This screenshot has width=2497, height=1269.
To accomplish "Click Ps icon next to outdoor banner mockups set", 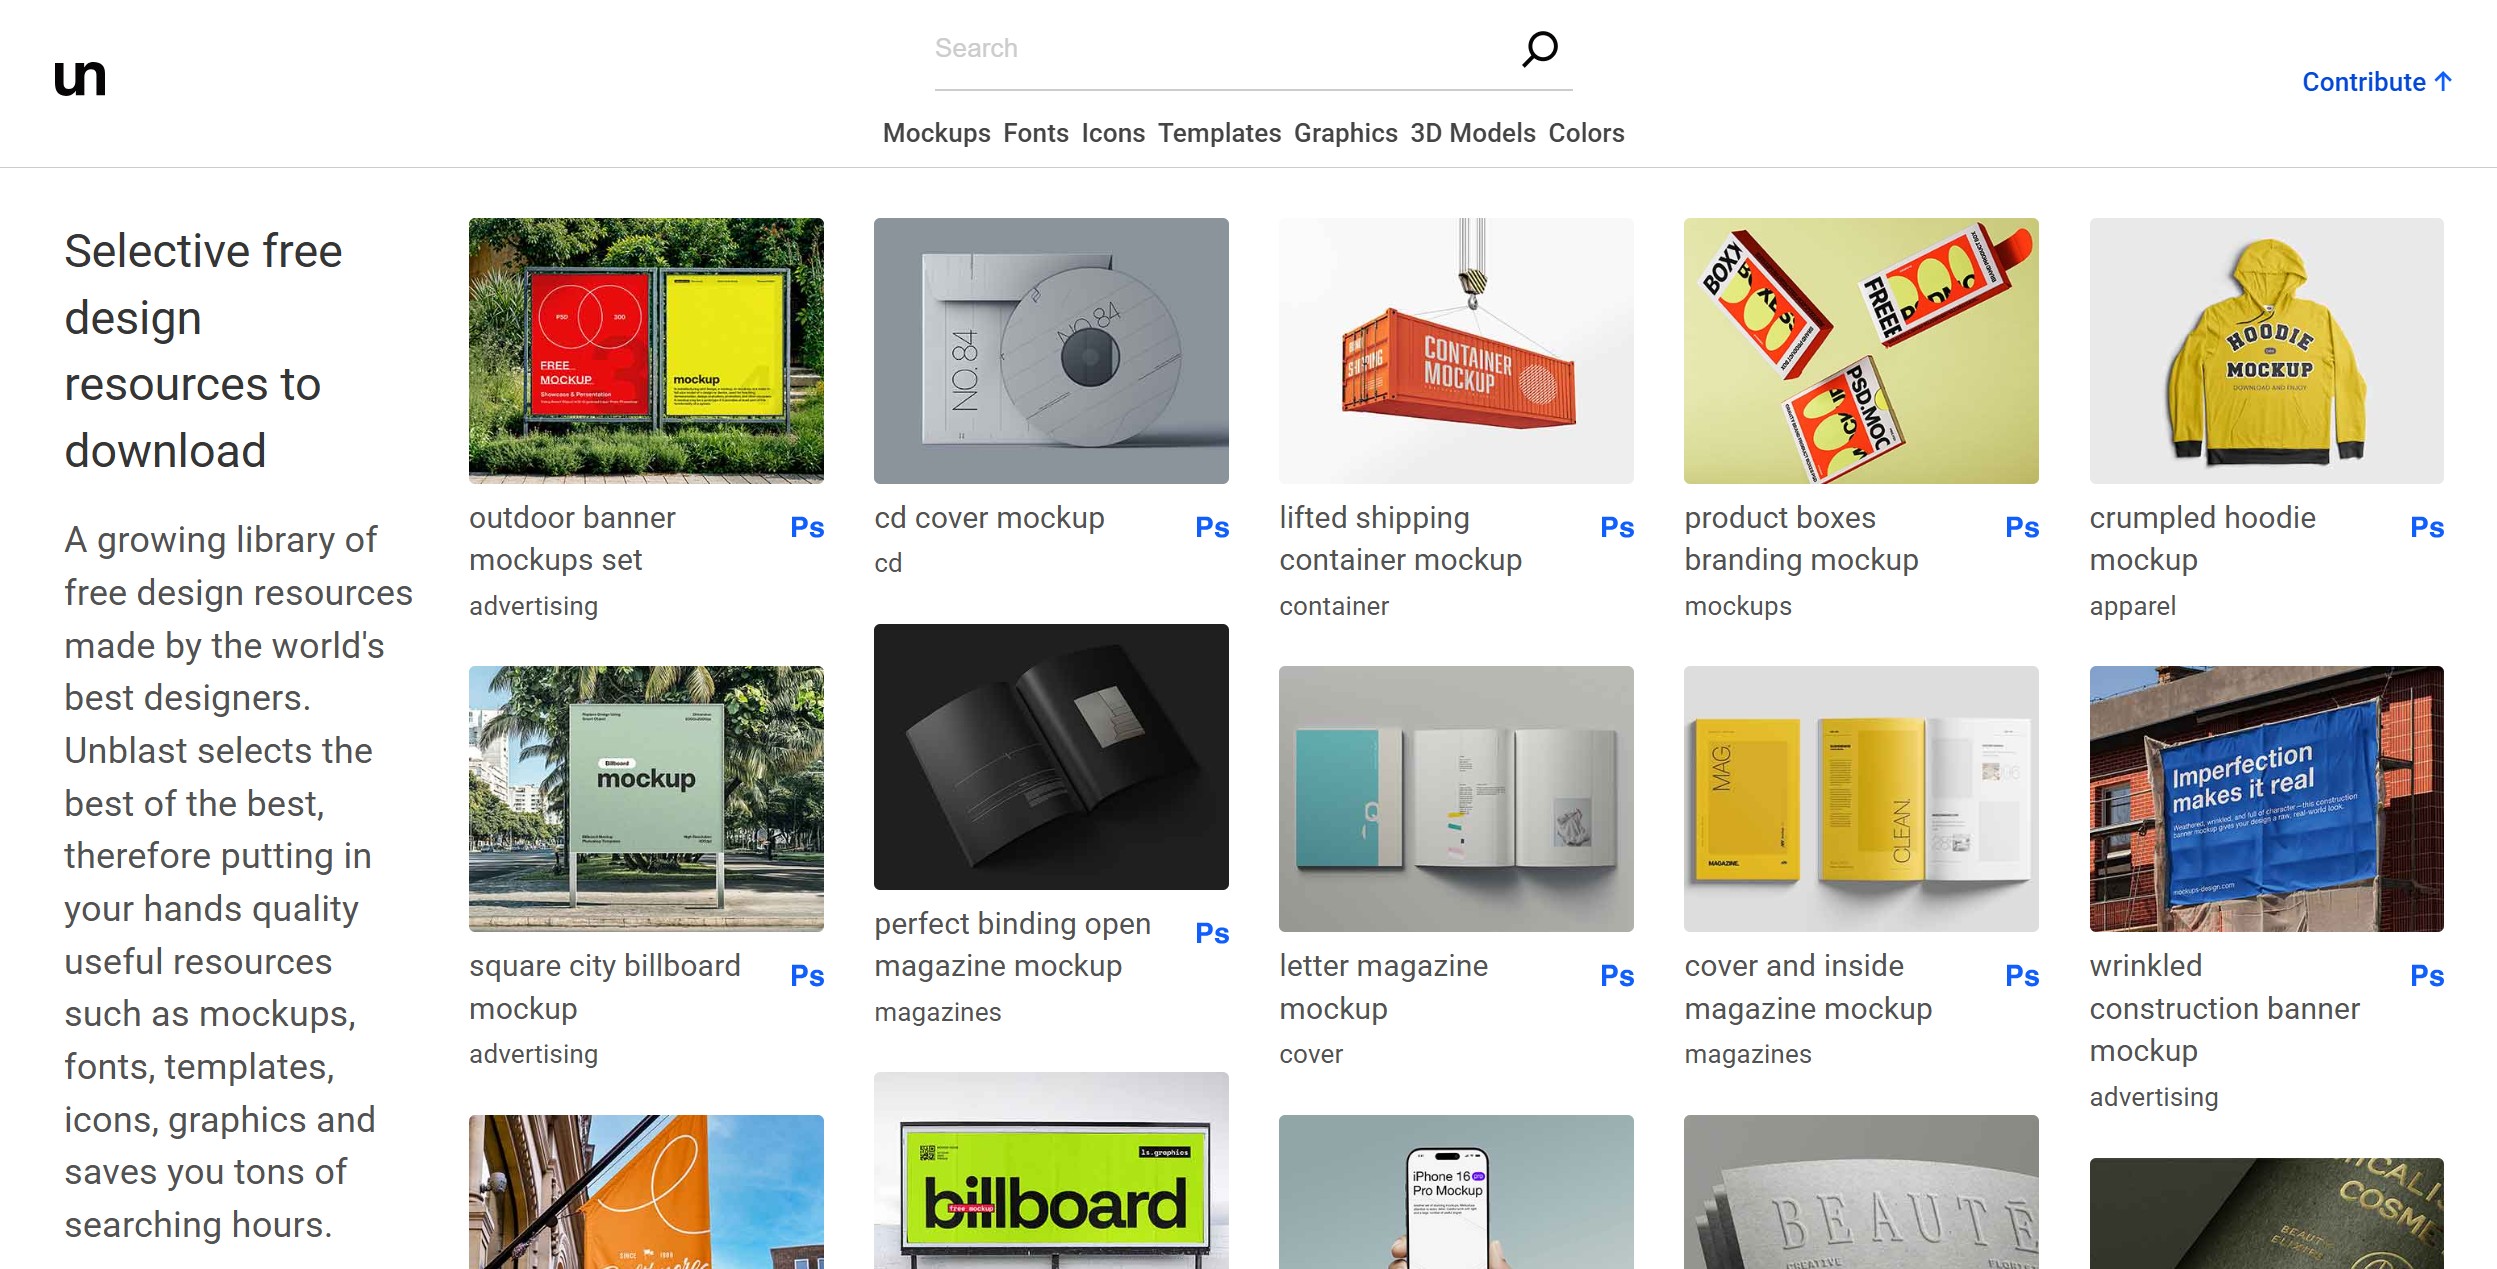I will click(x=807, y=527).
